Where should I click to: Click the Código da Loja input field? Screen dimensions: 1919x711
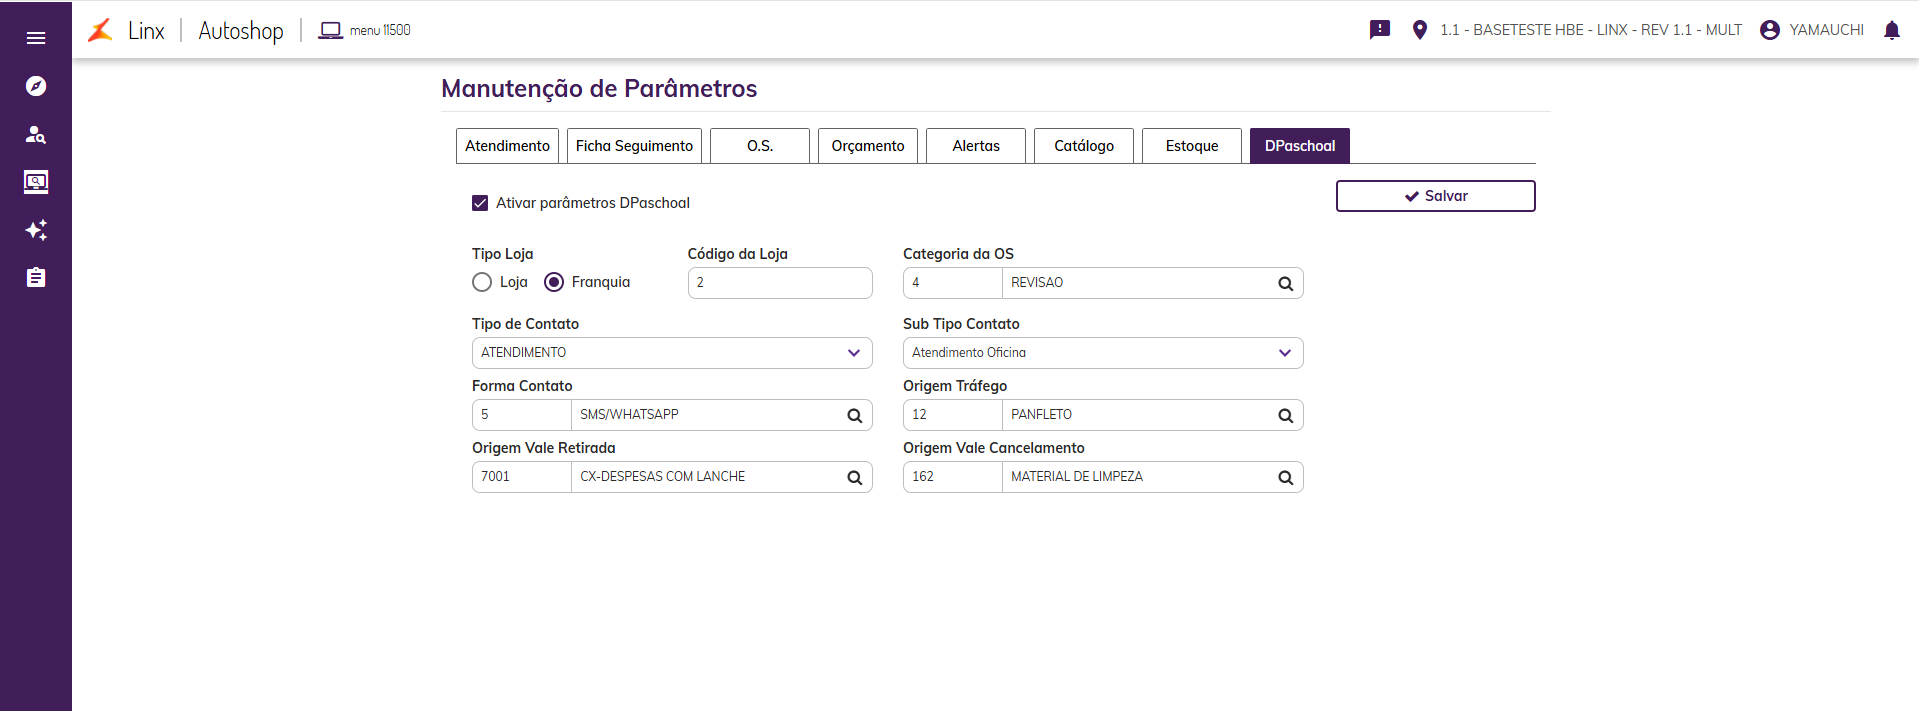780,283
